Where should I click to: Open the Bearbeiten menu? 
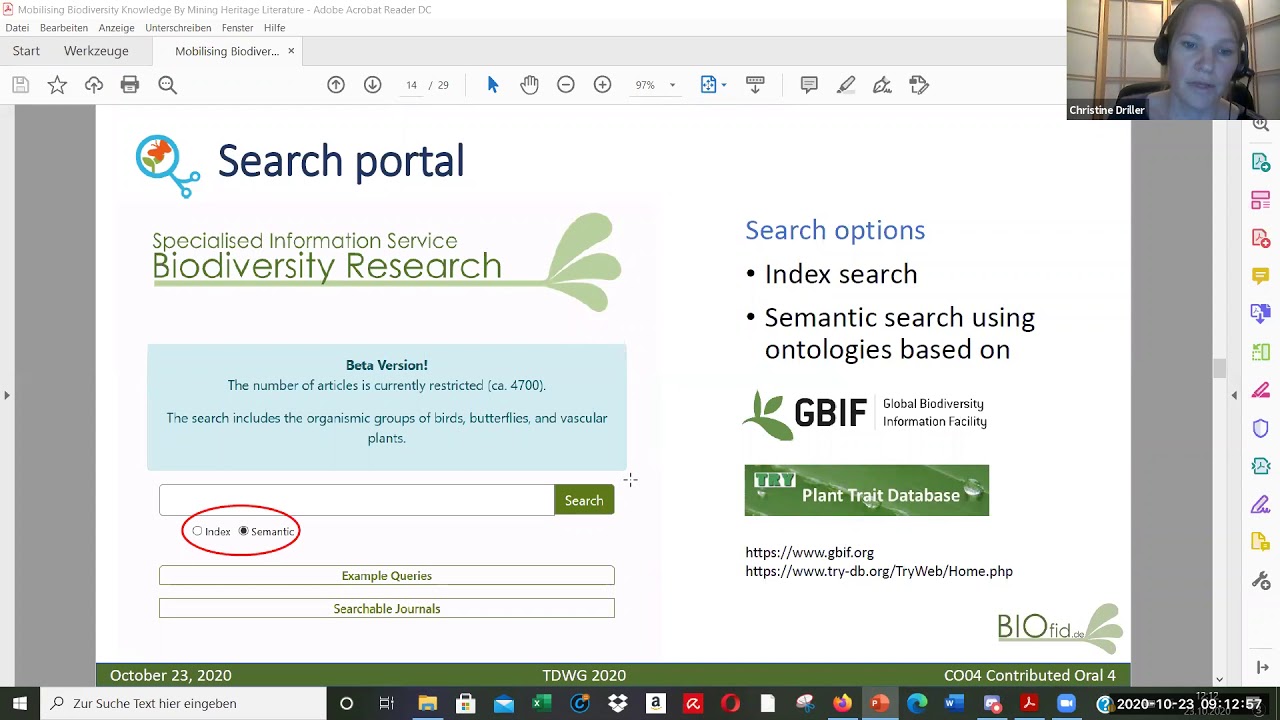click(x=64, y=28)
